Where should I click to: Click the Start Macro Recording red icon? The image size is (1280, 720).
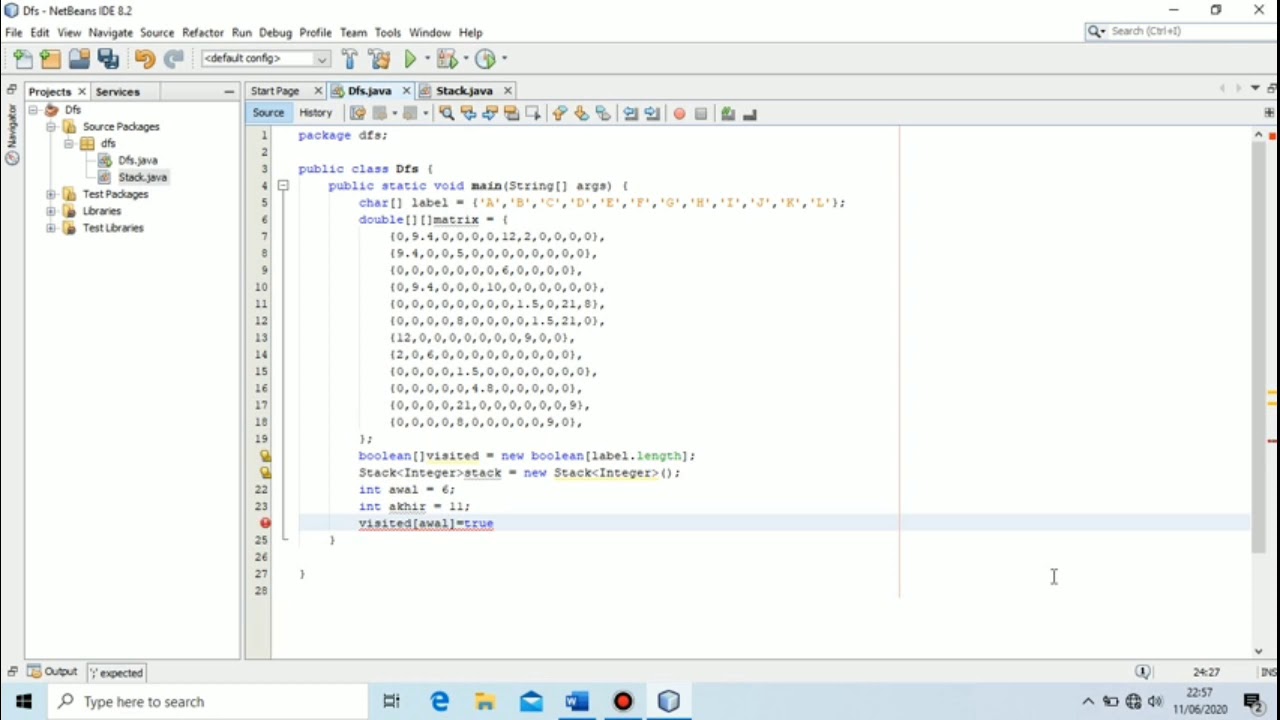679,114
